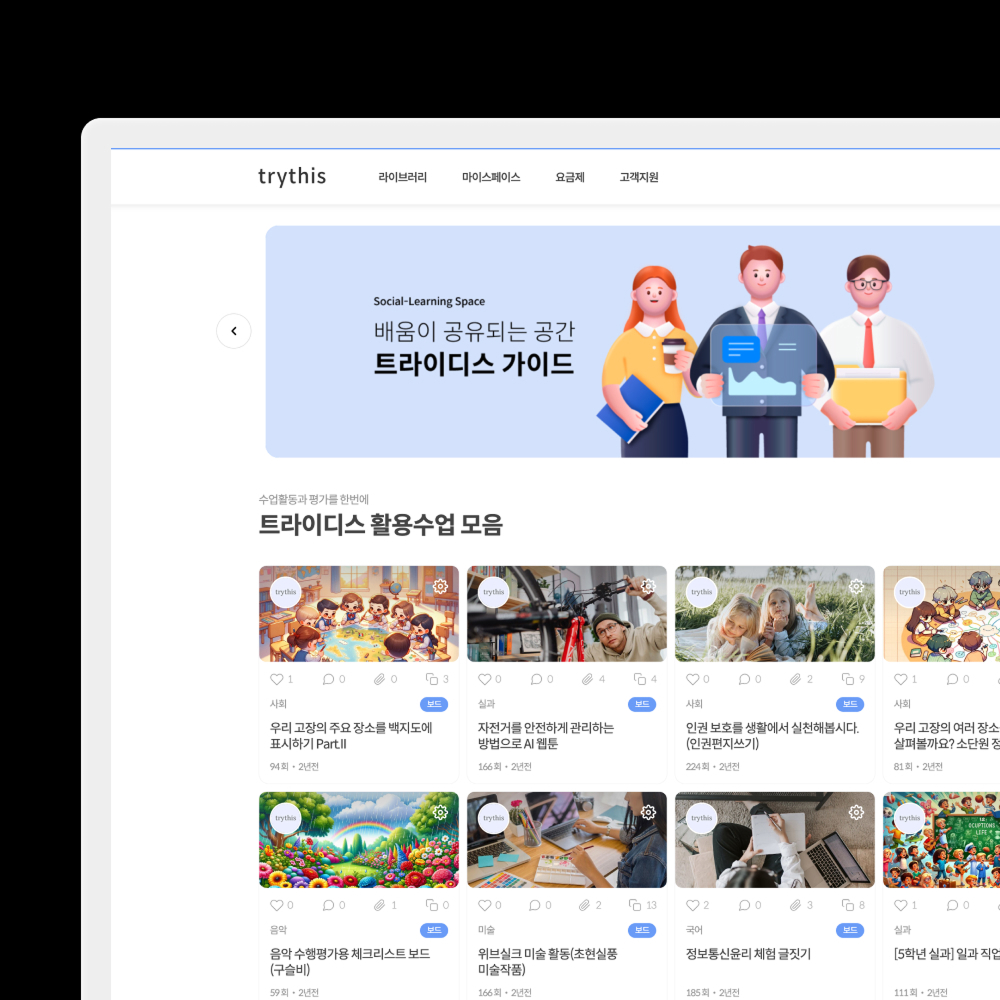
Task: Click 보드 badge on 정보통신윤리 card
Action: point(849,930)
